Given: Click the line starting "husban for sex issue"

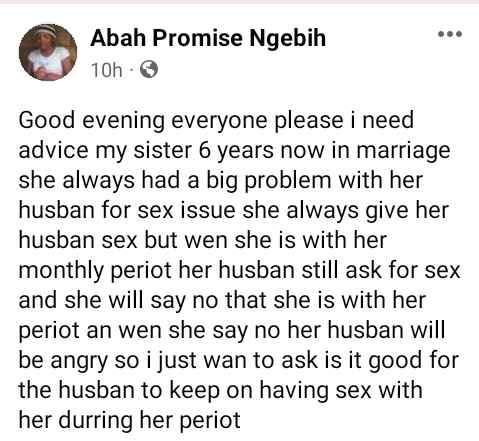Looking at the screenshot, I should click(234, 211).
